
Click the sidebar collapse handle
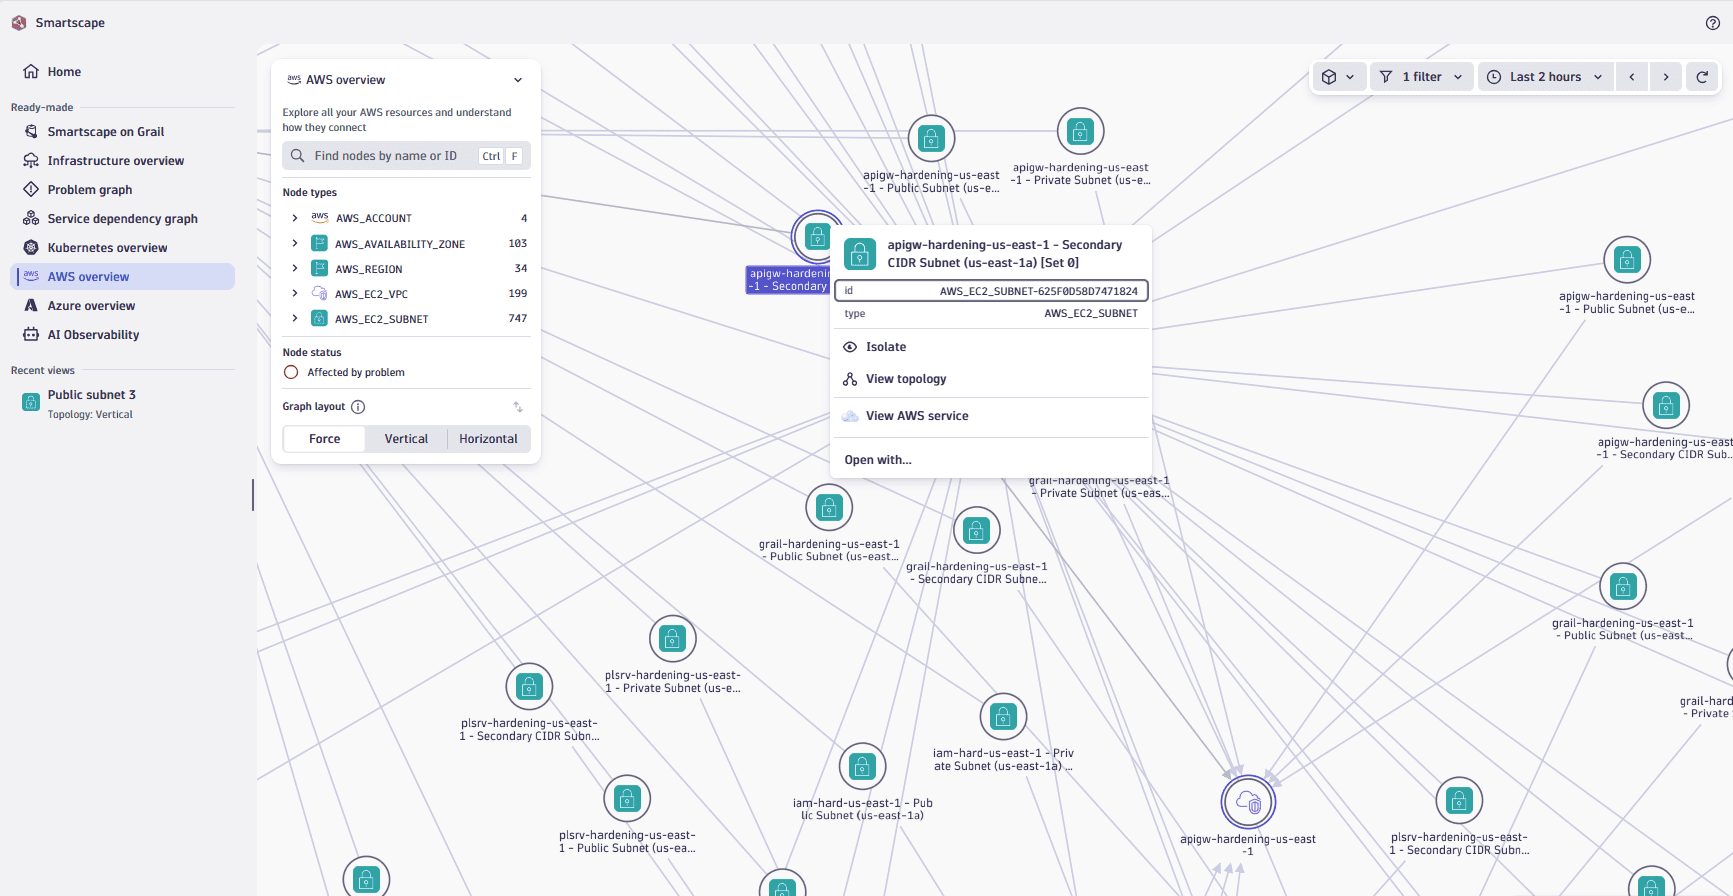[x=253, y=494]
